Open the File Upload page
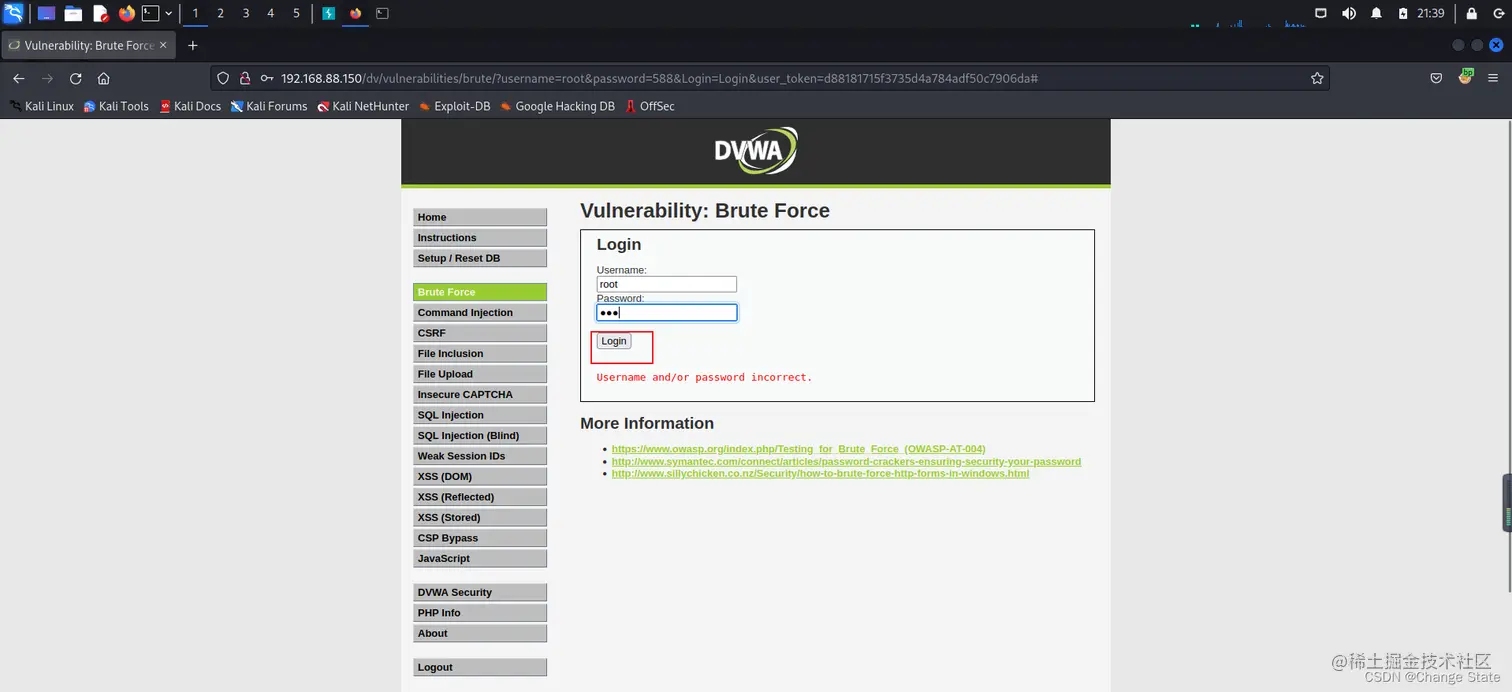 coord(480,374)
